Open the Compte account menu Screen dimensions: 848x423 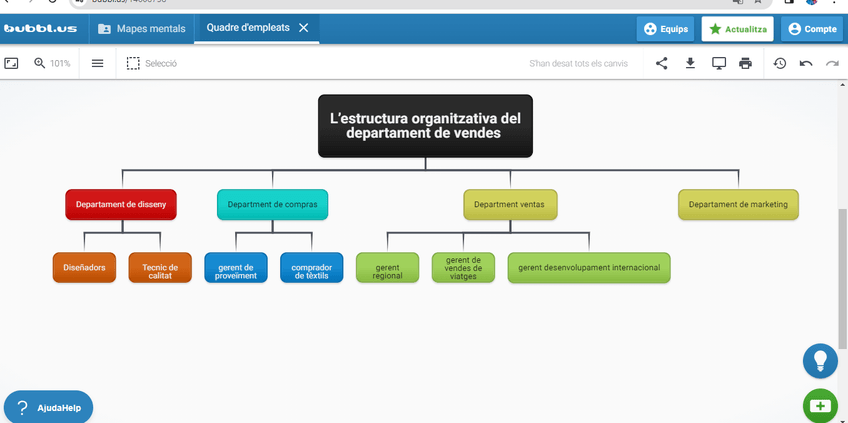coord(811,29)
